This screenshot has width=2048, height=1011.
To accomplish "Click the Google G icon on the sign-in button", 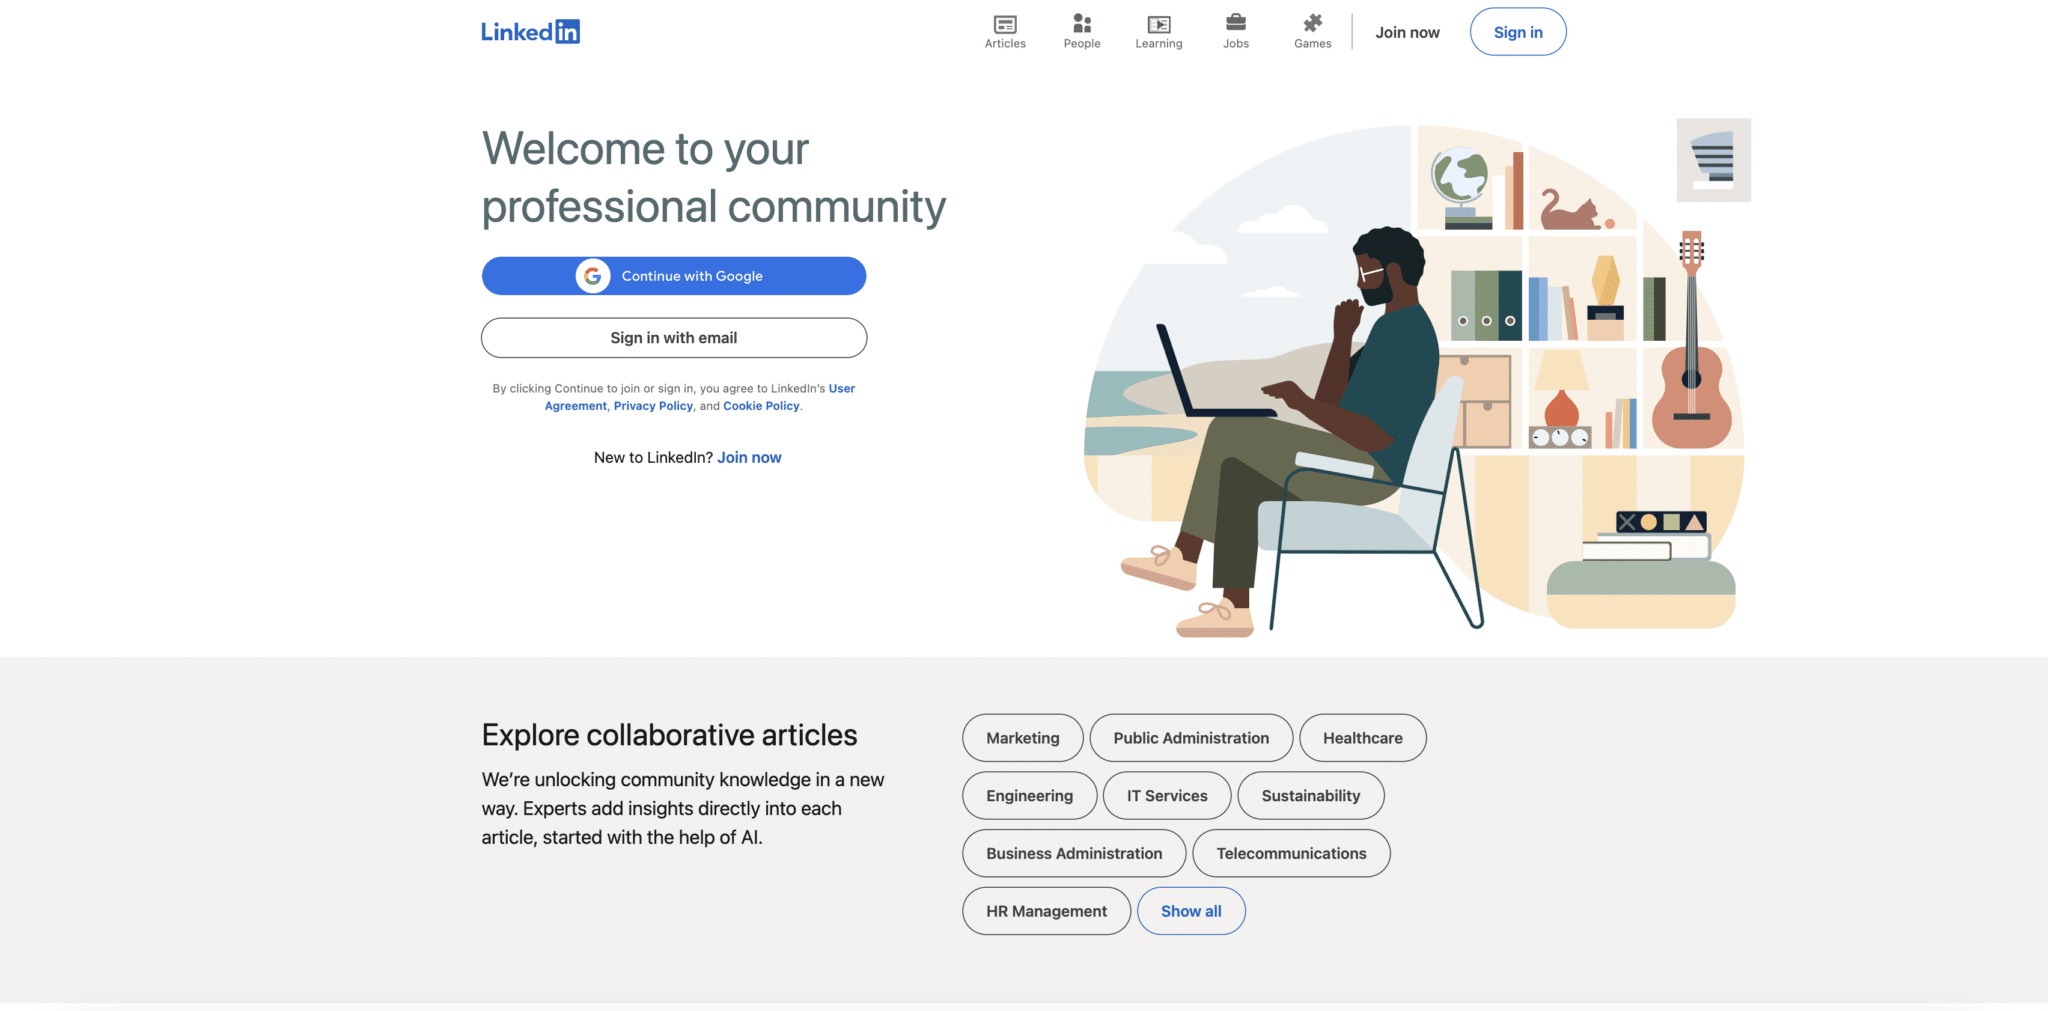I will point(593,275).
